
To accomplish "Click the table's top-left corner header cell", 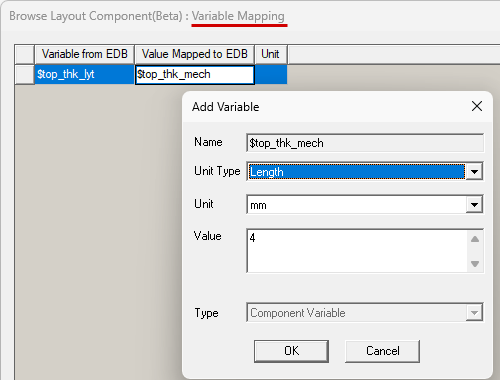I will click(x=25, y=54).
